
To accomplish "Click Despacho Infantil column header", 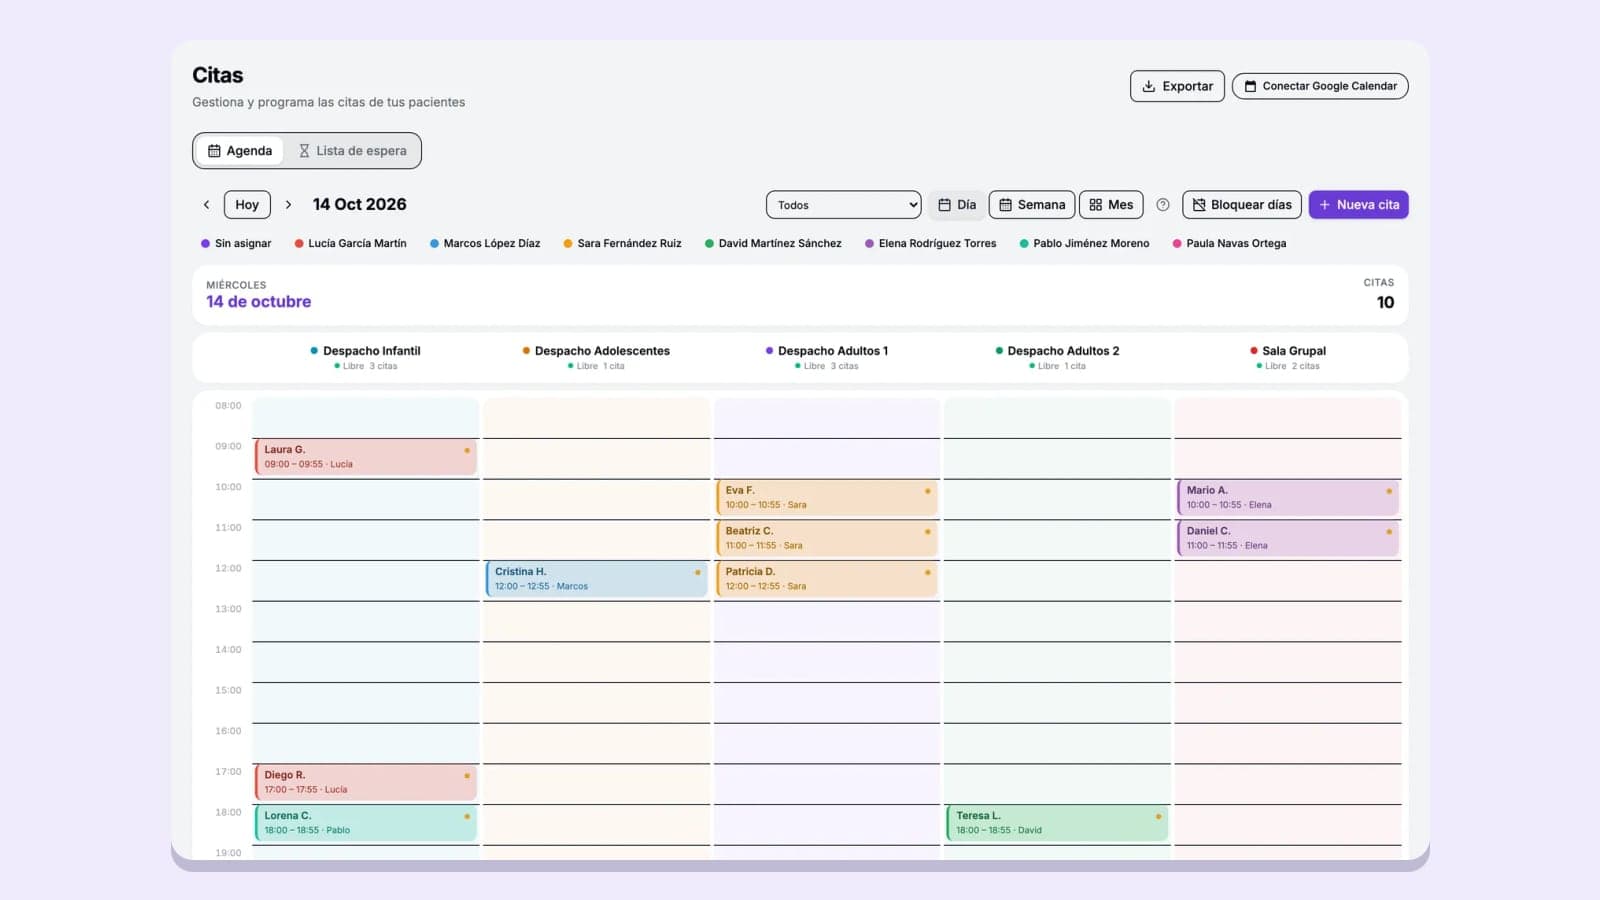I will point(365,357).
